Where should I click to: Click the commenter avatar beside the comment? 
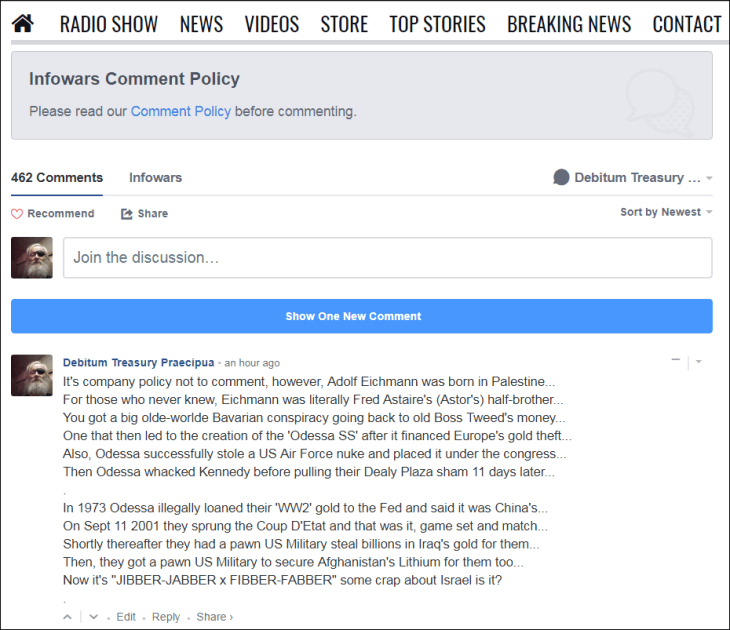(x=31, y=375)
